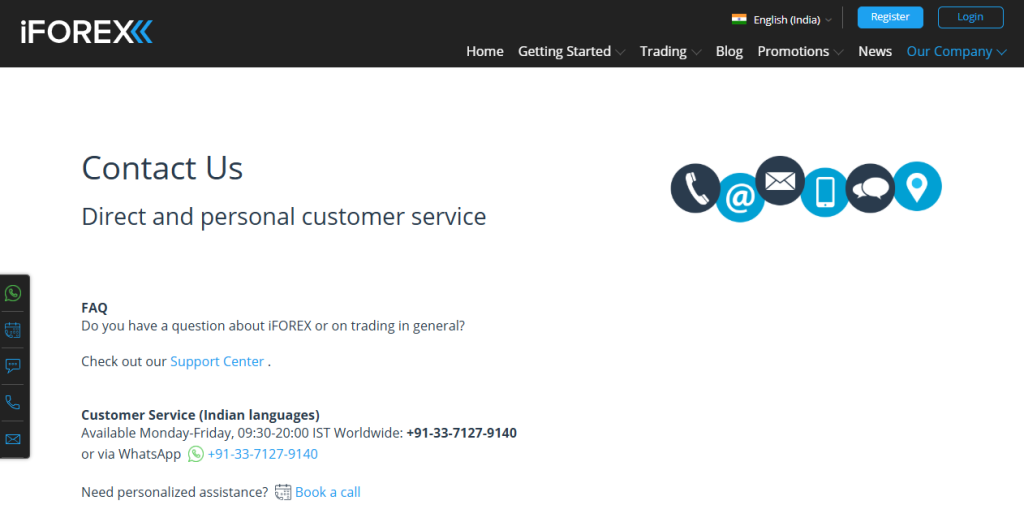Click the calendar booking sidebar icon

pyautogui.click(x=13, y=330)
